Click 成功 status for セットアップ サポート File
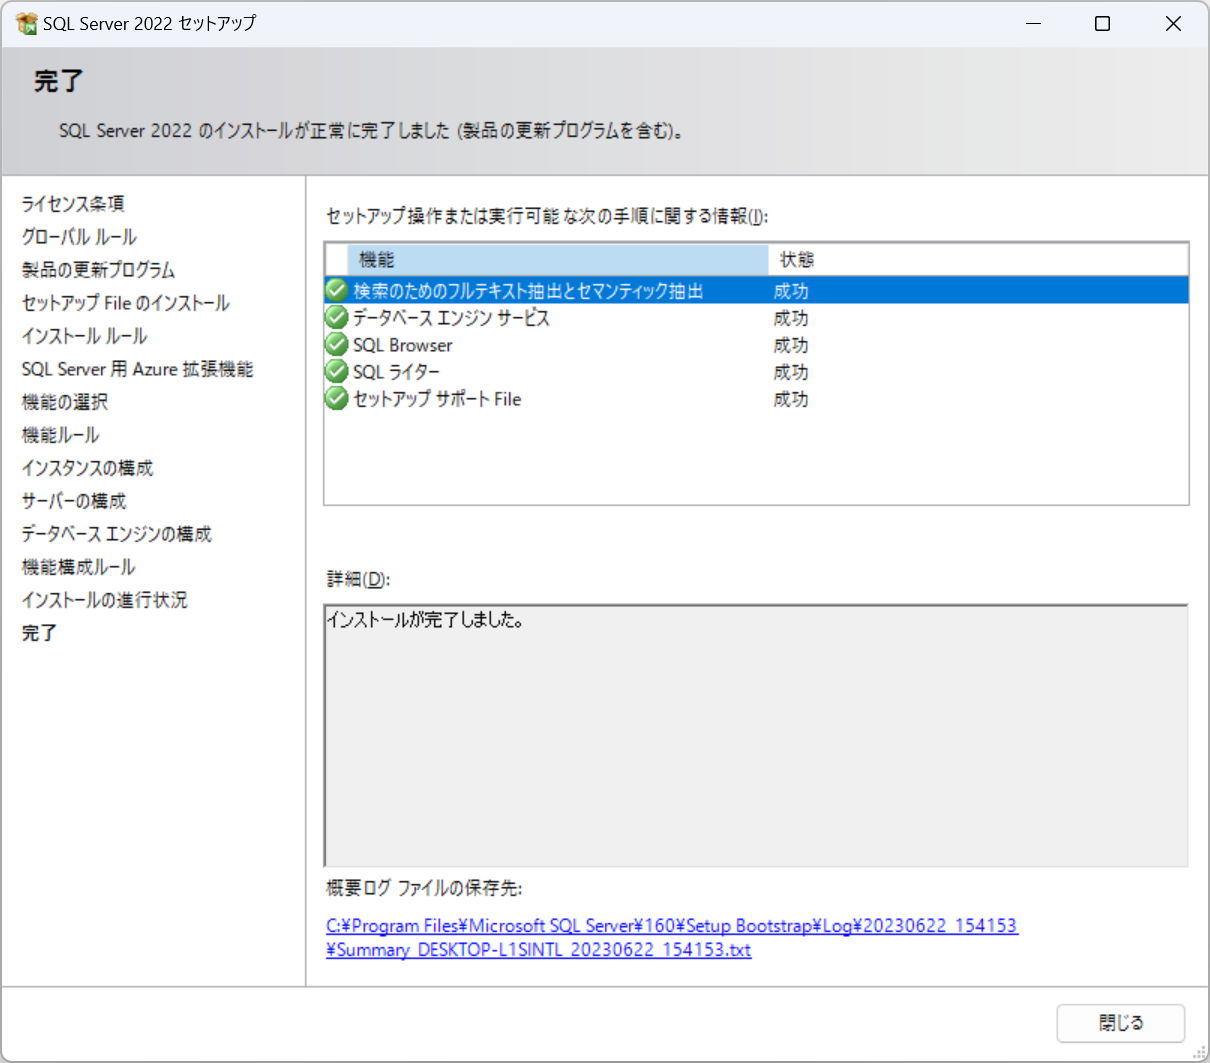Screen dimensions: 1210x1063 click(x=791, y=399)
